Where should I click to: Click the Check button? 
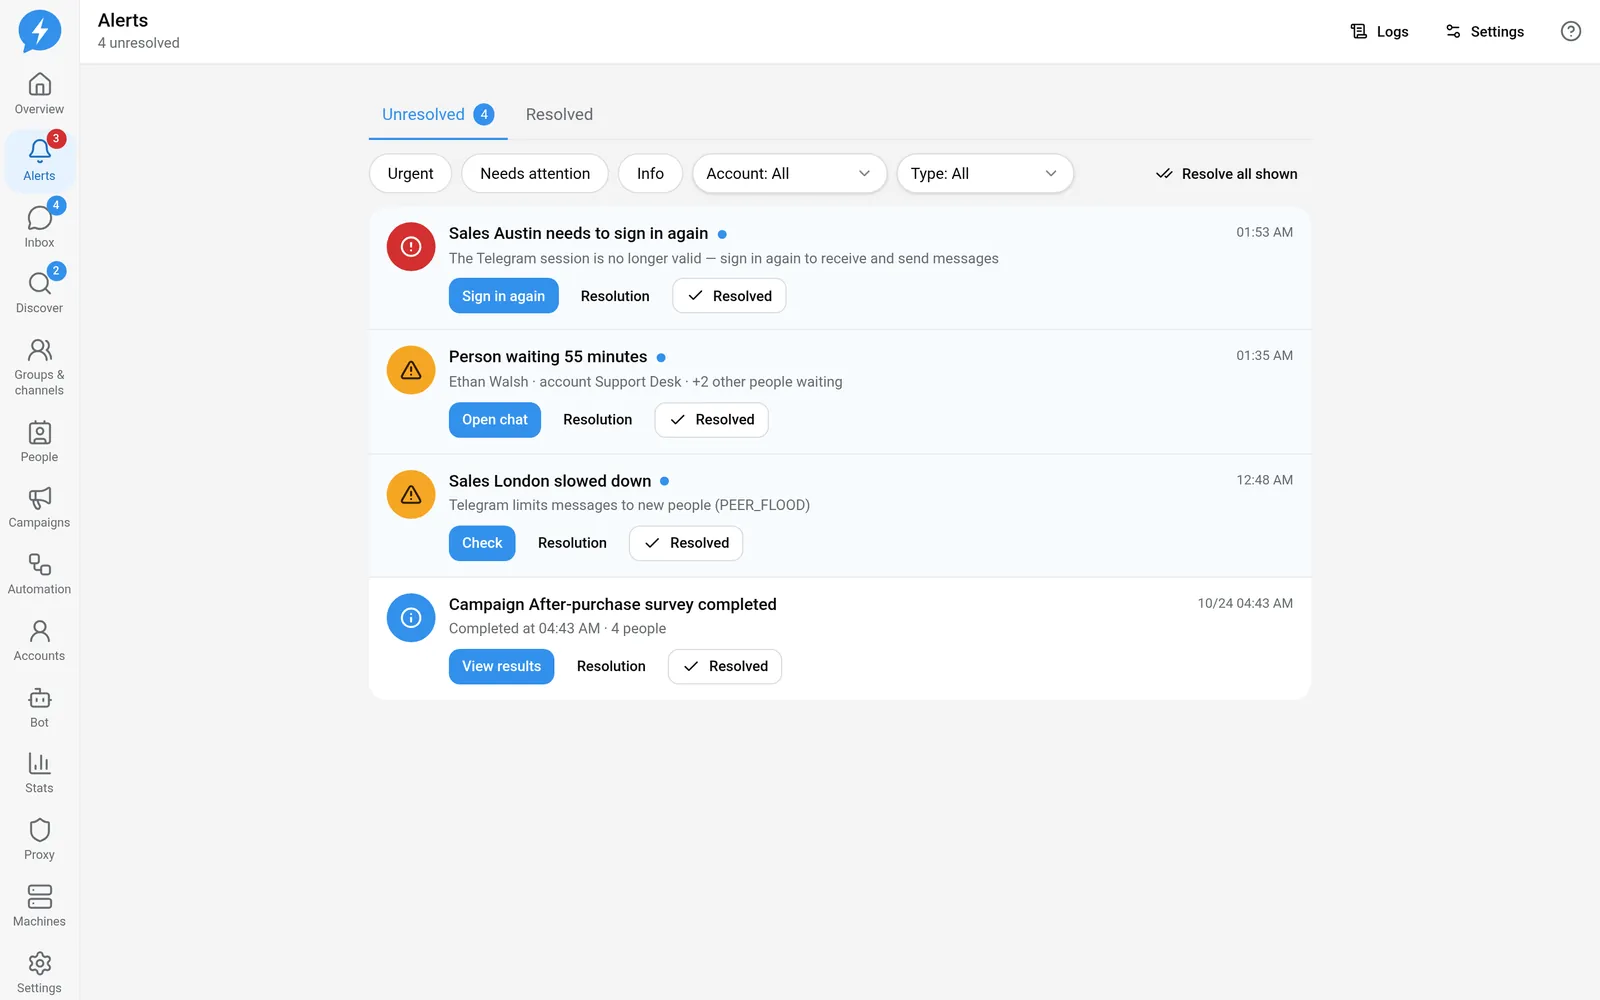[482, 543]
